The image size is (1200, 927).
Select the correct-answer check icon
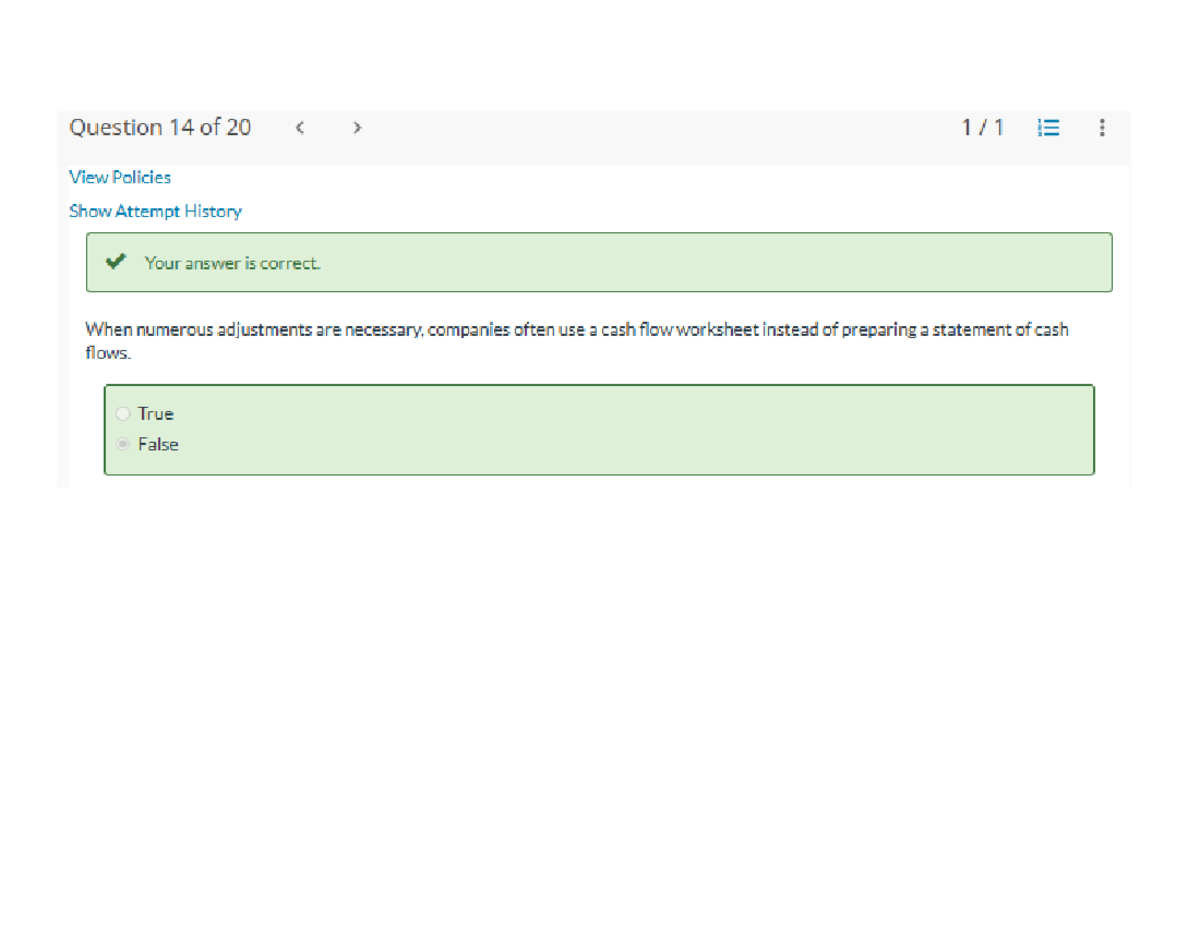tap(116, 261)
